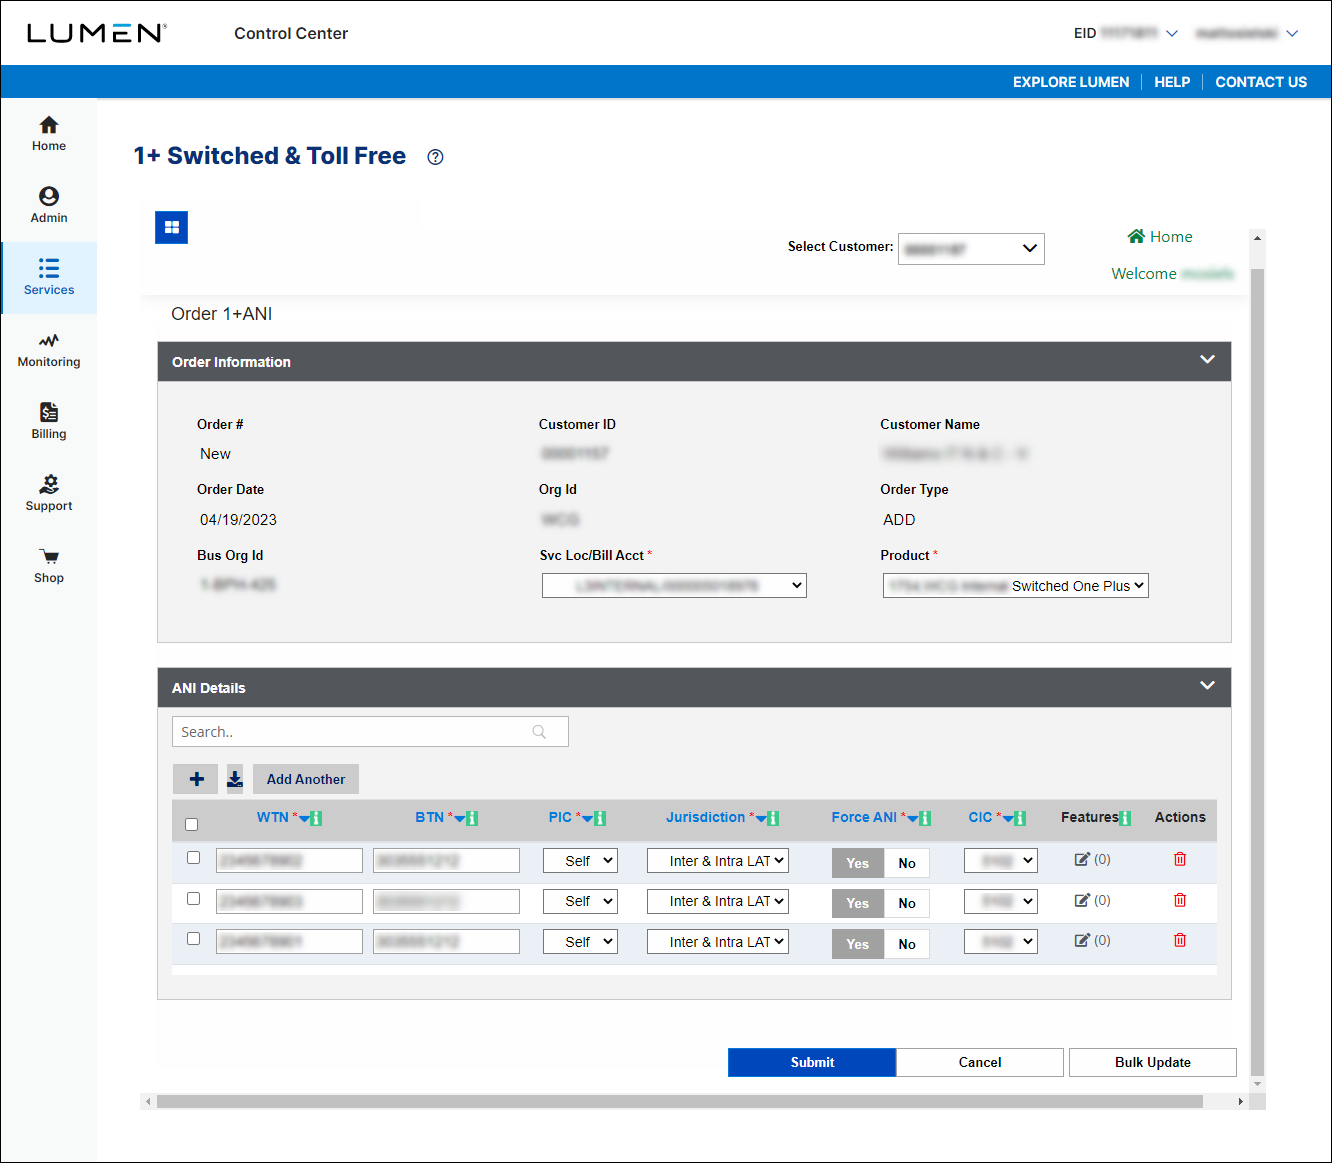The height and width of the screenshot is (1163, 1332).
Task: Collapse the Order Information section
Action: click(x=1207, y=360)
